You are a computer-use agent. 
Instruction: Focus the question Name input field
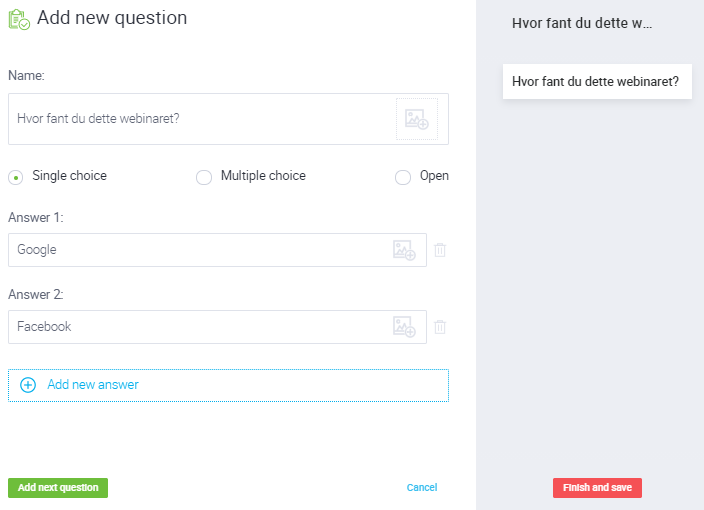pos(200,119)
